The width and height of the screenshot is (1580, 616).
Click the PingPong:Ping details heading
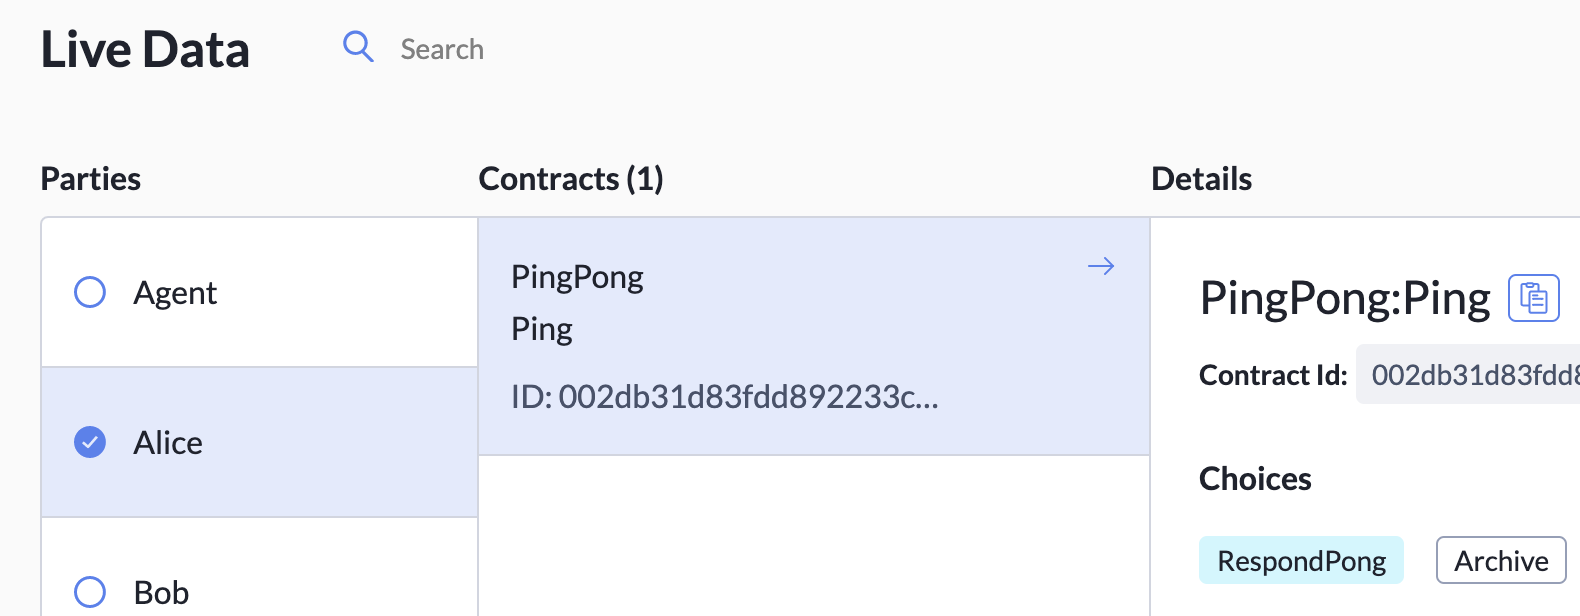(x=1344, y=298)
